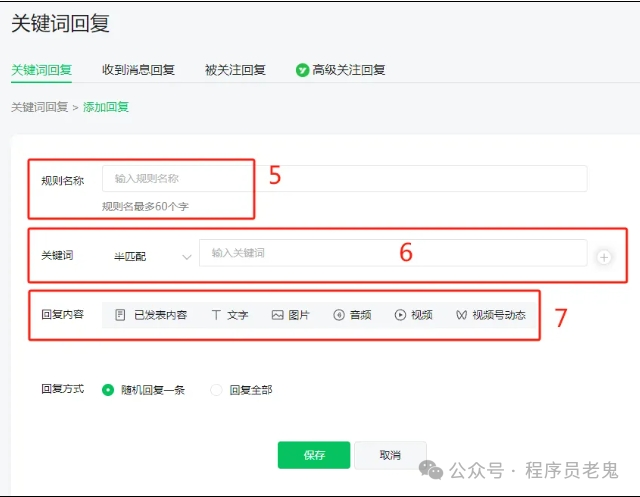Screen dimensions: 640x497
Task: Expand the 半匹配 match type dropdown
Action: point(153,256)
